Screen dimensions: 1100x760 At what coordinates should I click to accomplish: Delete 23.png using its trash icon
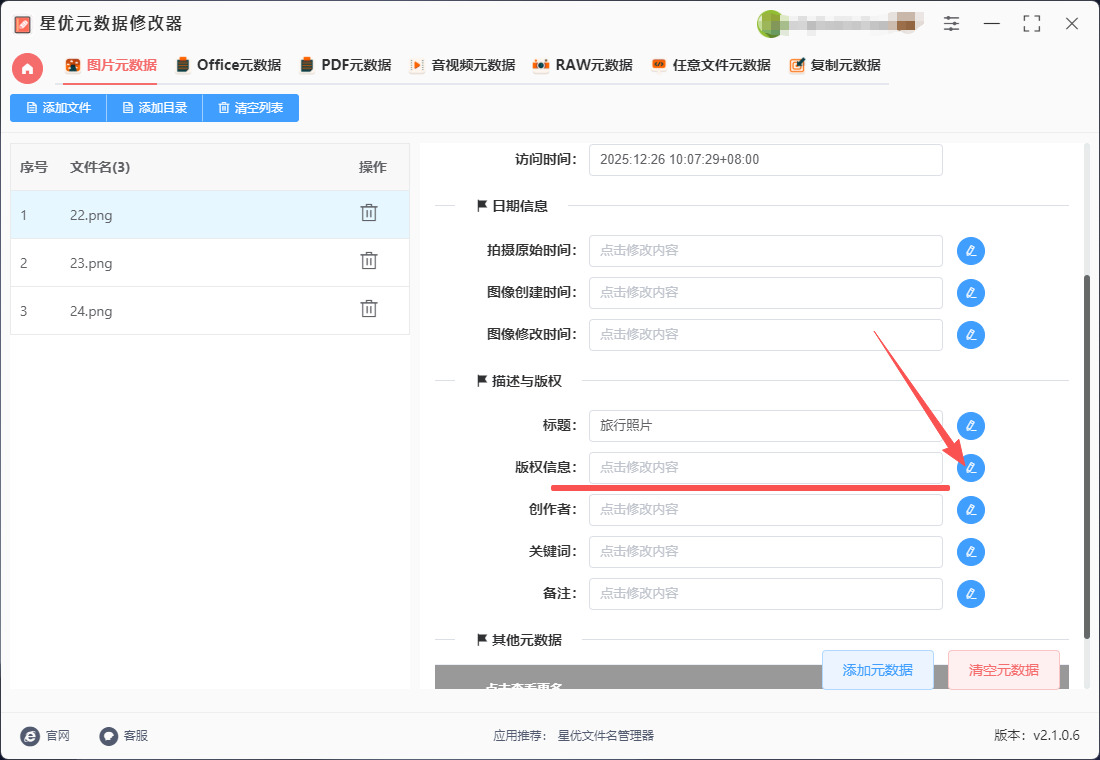[369, 261]
